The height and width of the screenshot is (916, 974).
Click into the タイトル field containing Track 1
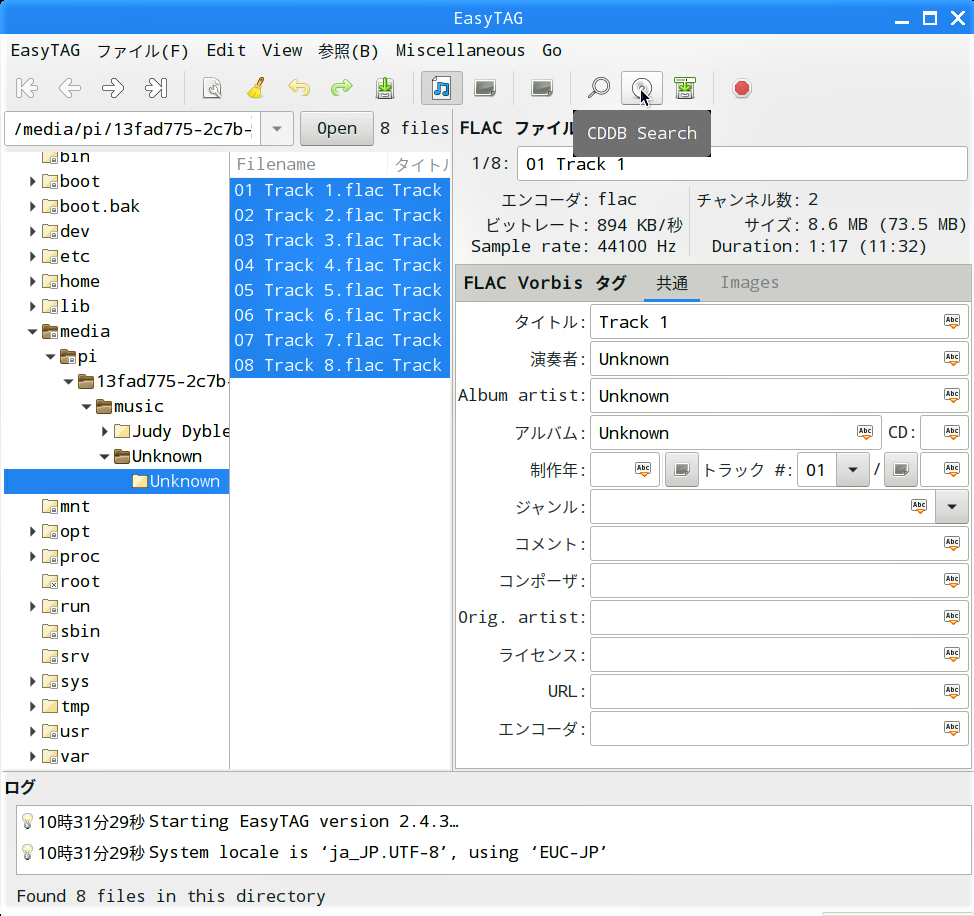pos(779,322)
